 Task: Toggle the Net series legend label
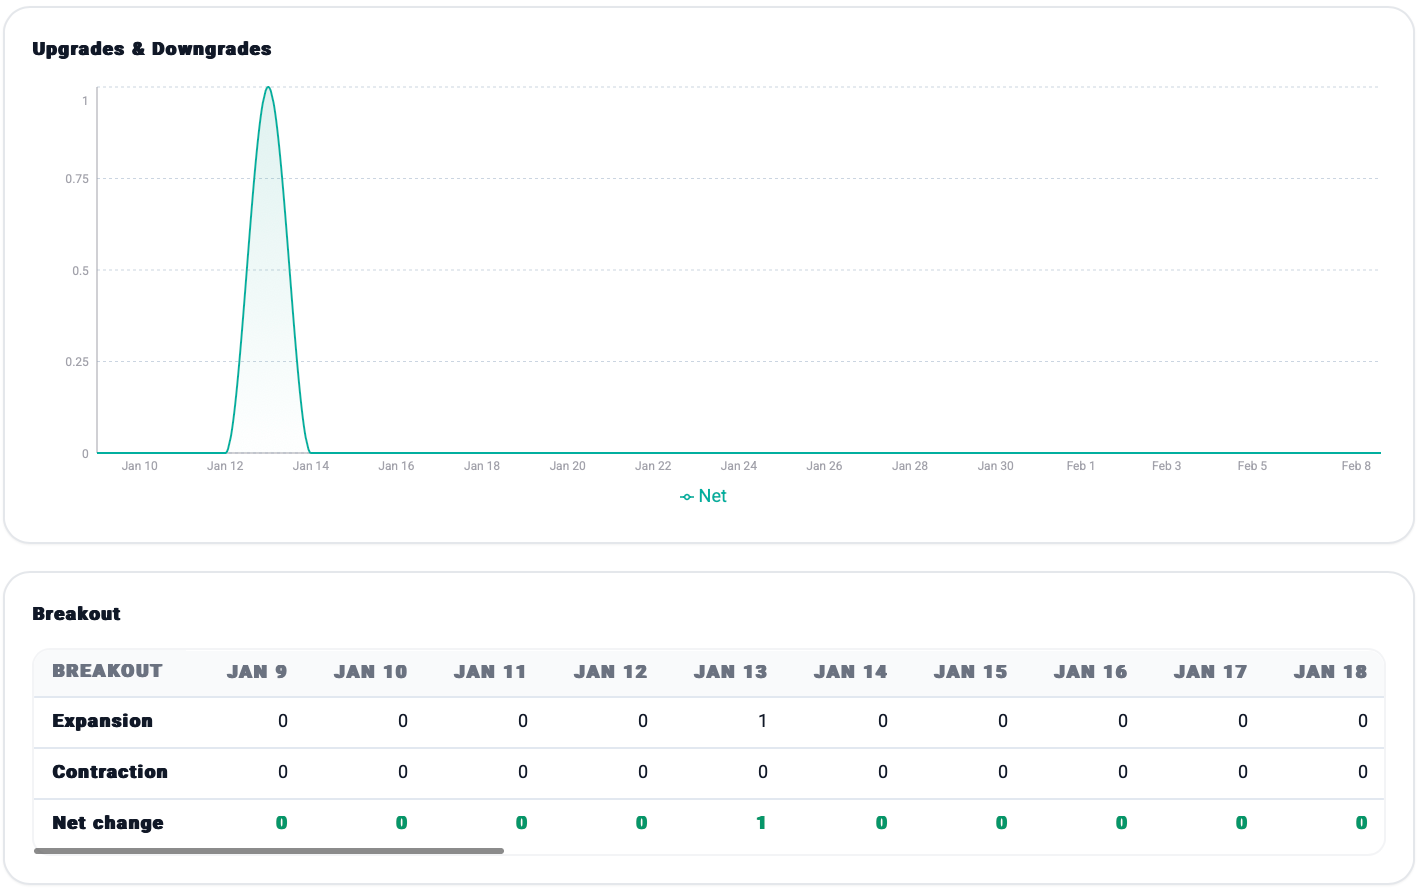(x=712, y=496)
